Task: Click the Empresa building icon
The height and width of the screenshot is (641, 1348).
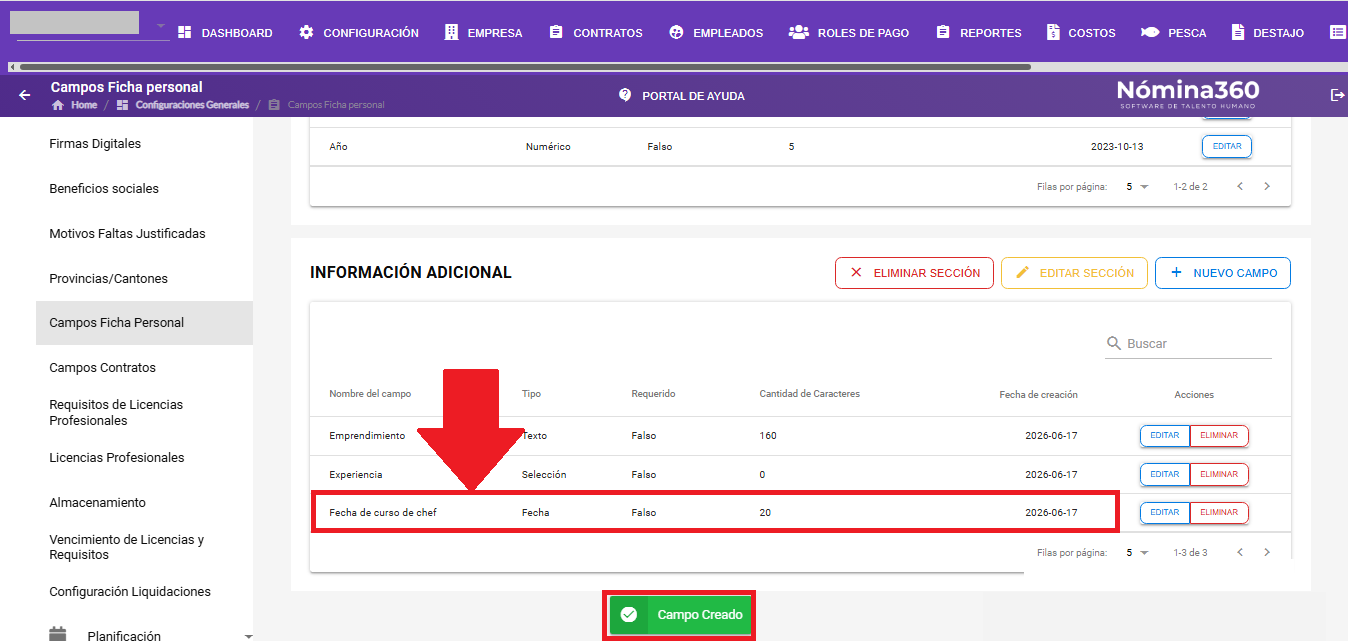Action: [x=451, y=32]
